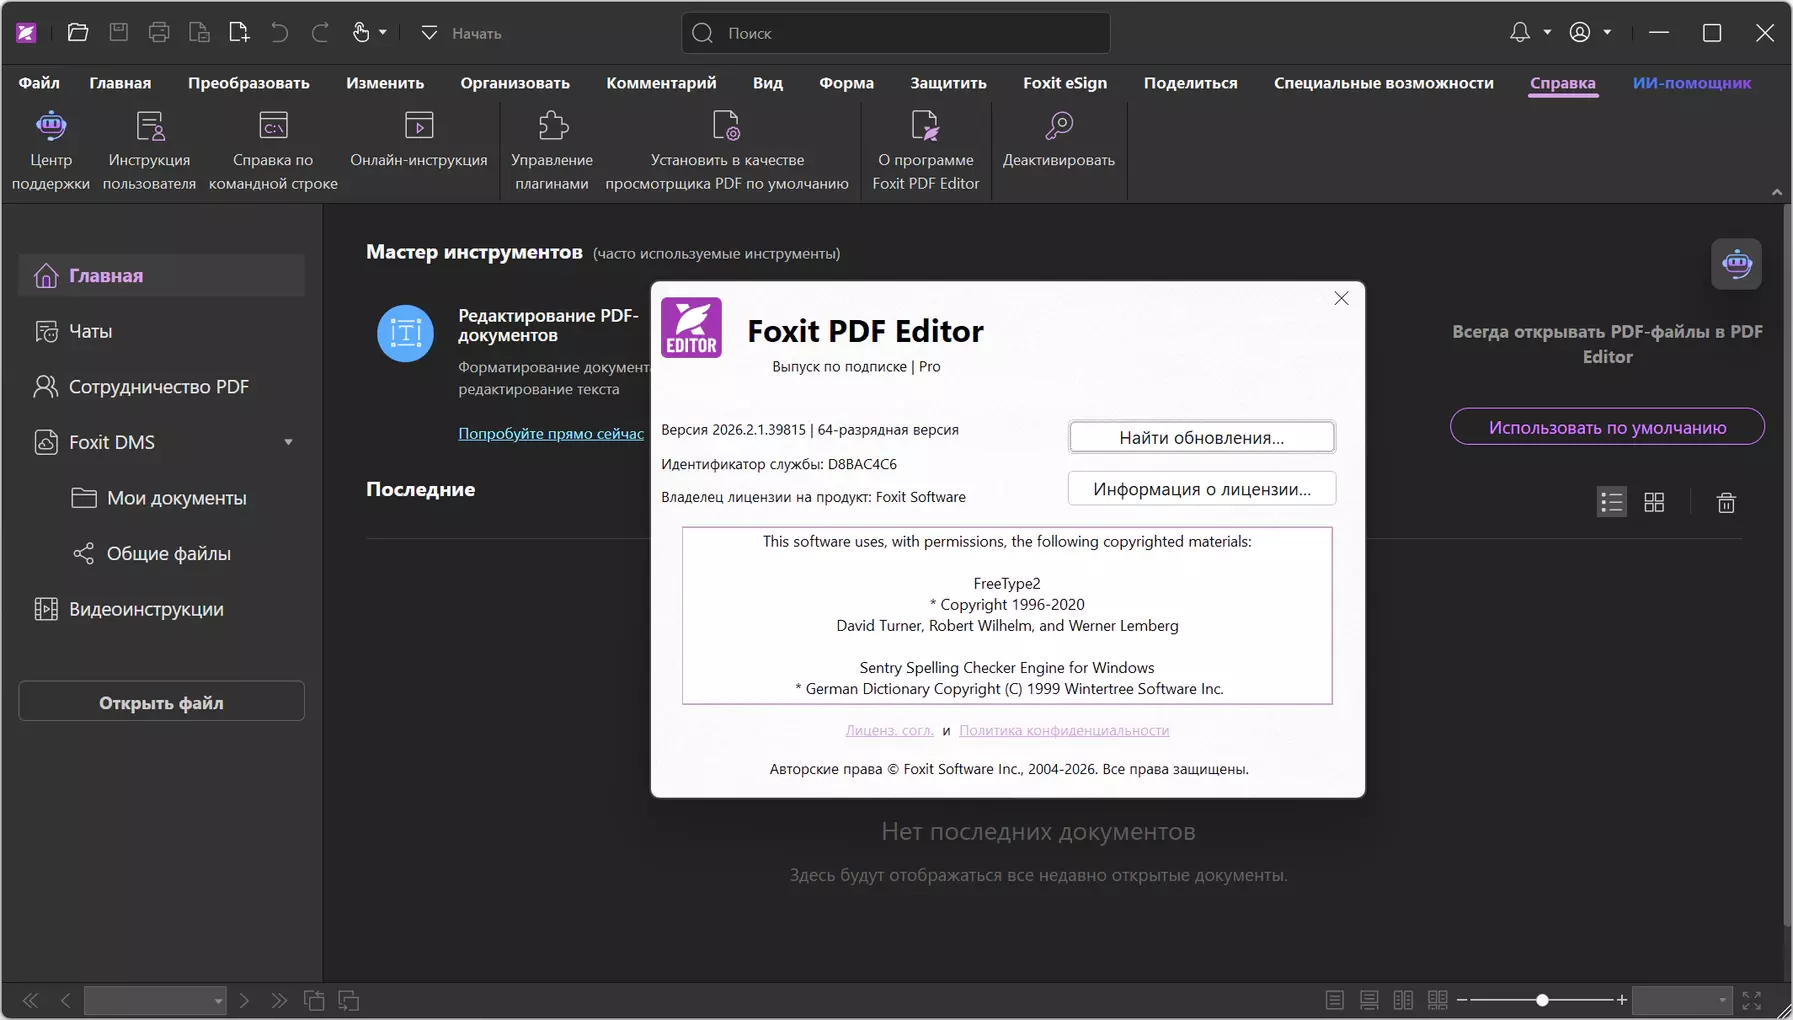This screenshot has height=1020, width=1793.
Task: Open Справка по командной строке
Action: click(x=273, y=150)
